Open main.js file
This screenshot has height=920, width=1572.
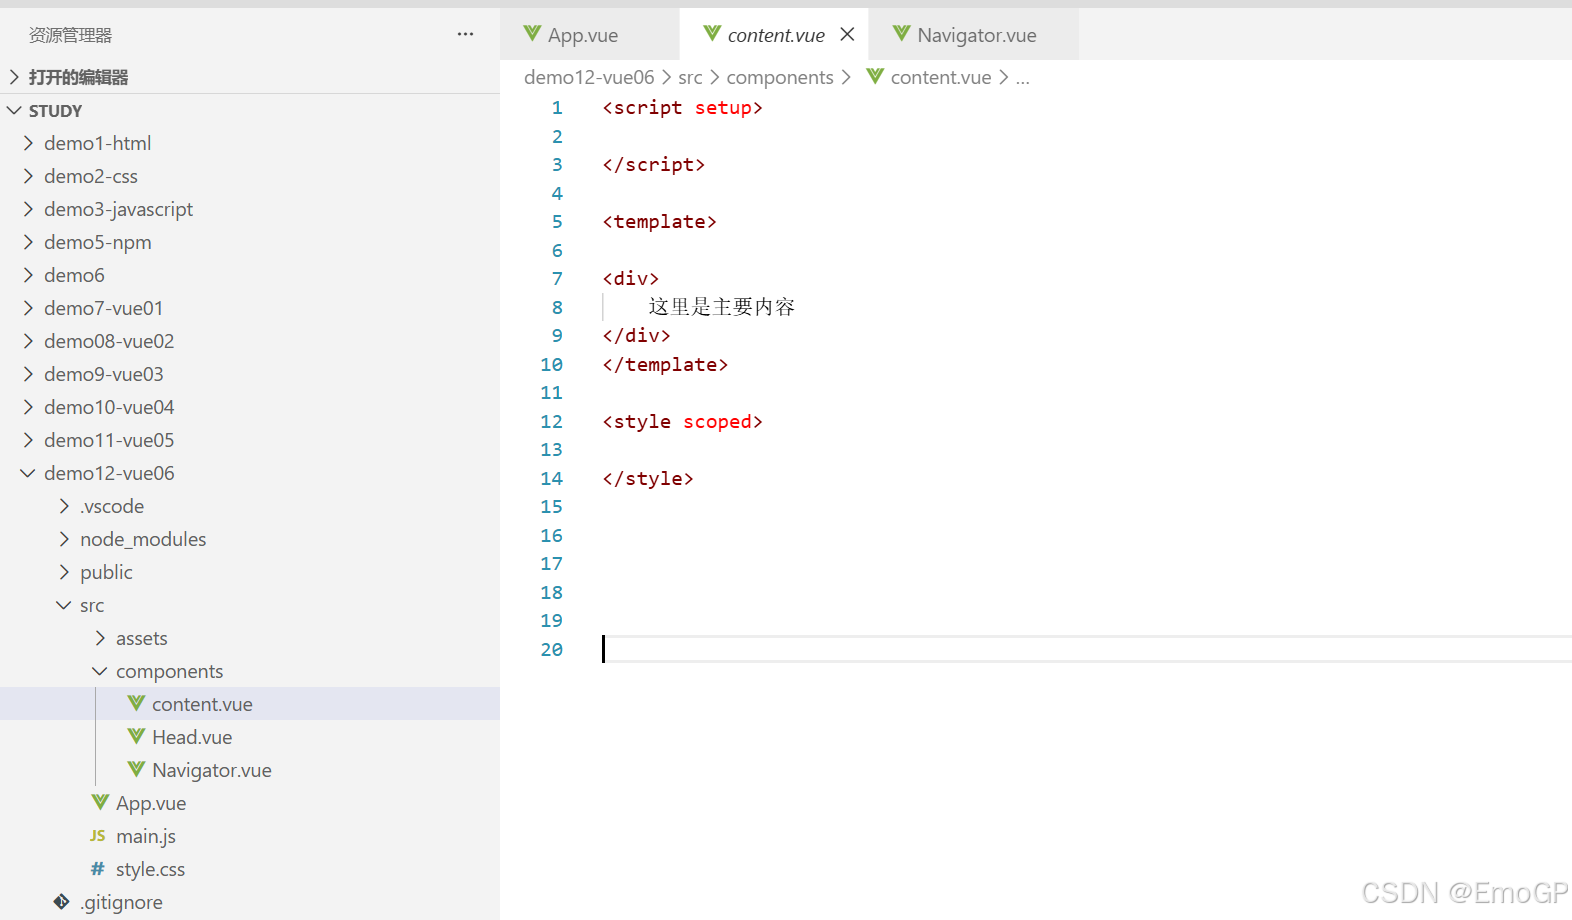click(x=250, y=836)
